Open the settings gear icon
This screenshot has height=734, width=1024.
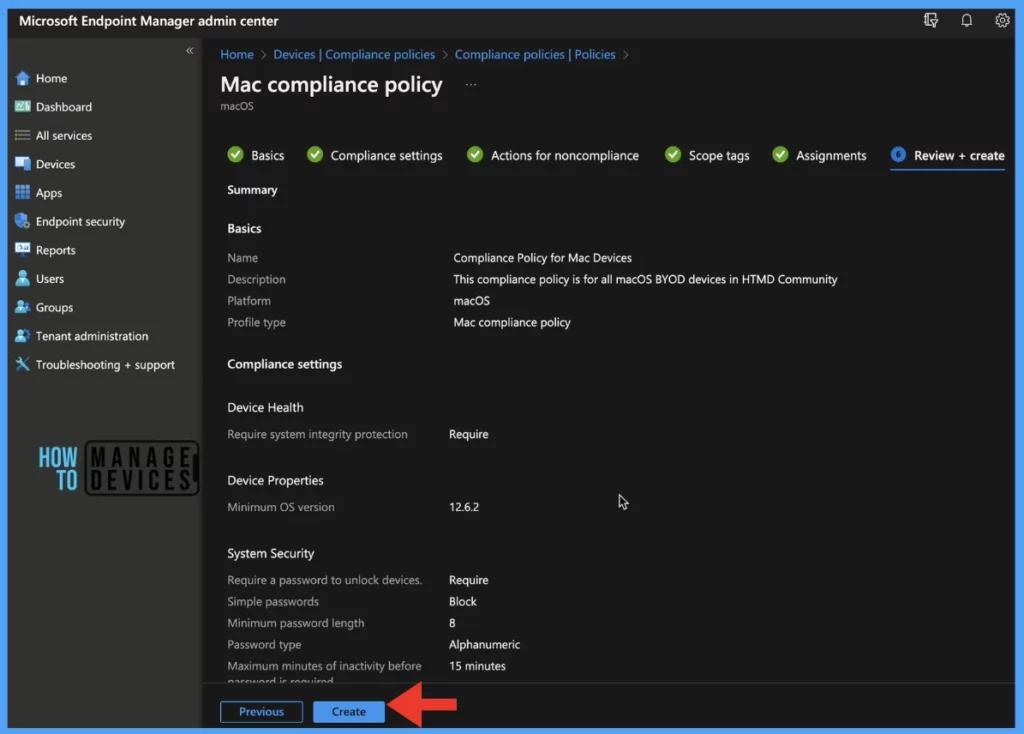tap(1002, 21)
